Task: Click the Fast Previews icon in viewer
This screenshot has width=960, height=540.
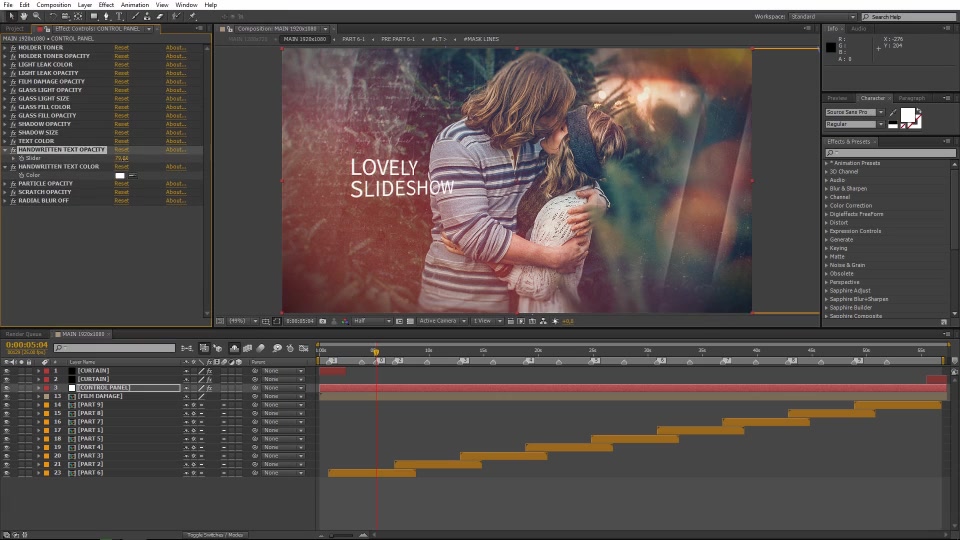Action: 521,321
